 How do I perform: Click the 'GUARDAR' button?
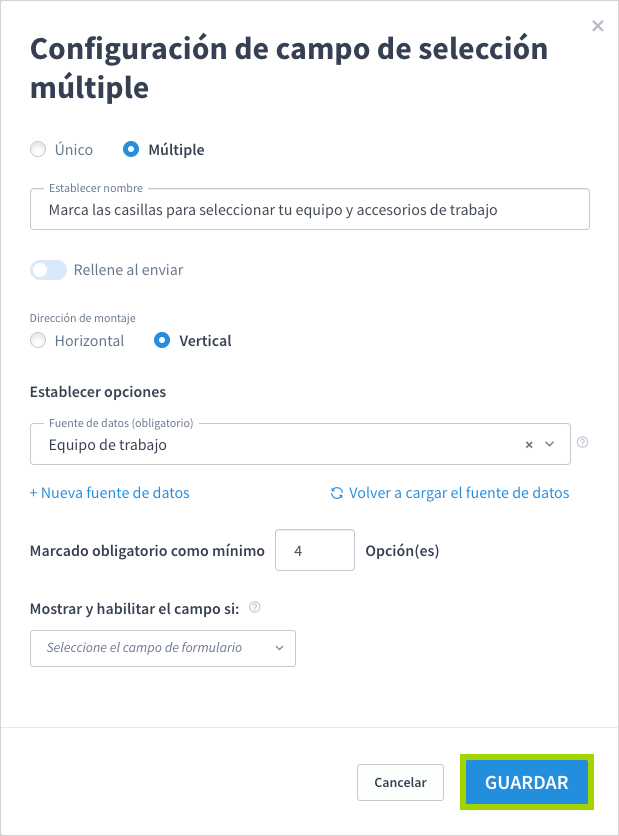(x=526, y=783)
